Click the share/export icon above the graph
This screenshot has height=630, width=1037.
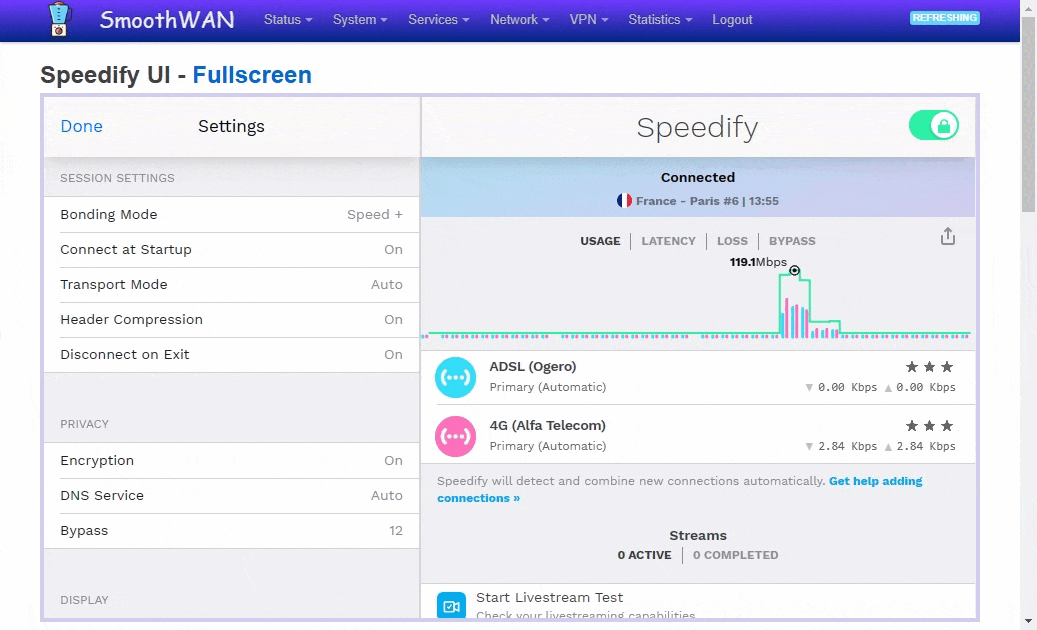pos(948,237)
